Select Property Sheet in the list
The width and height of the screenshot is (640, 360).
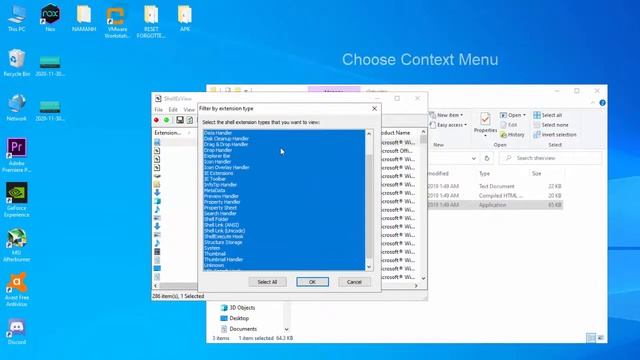tap(284, 208)
